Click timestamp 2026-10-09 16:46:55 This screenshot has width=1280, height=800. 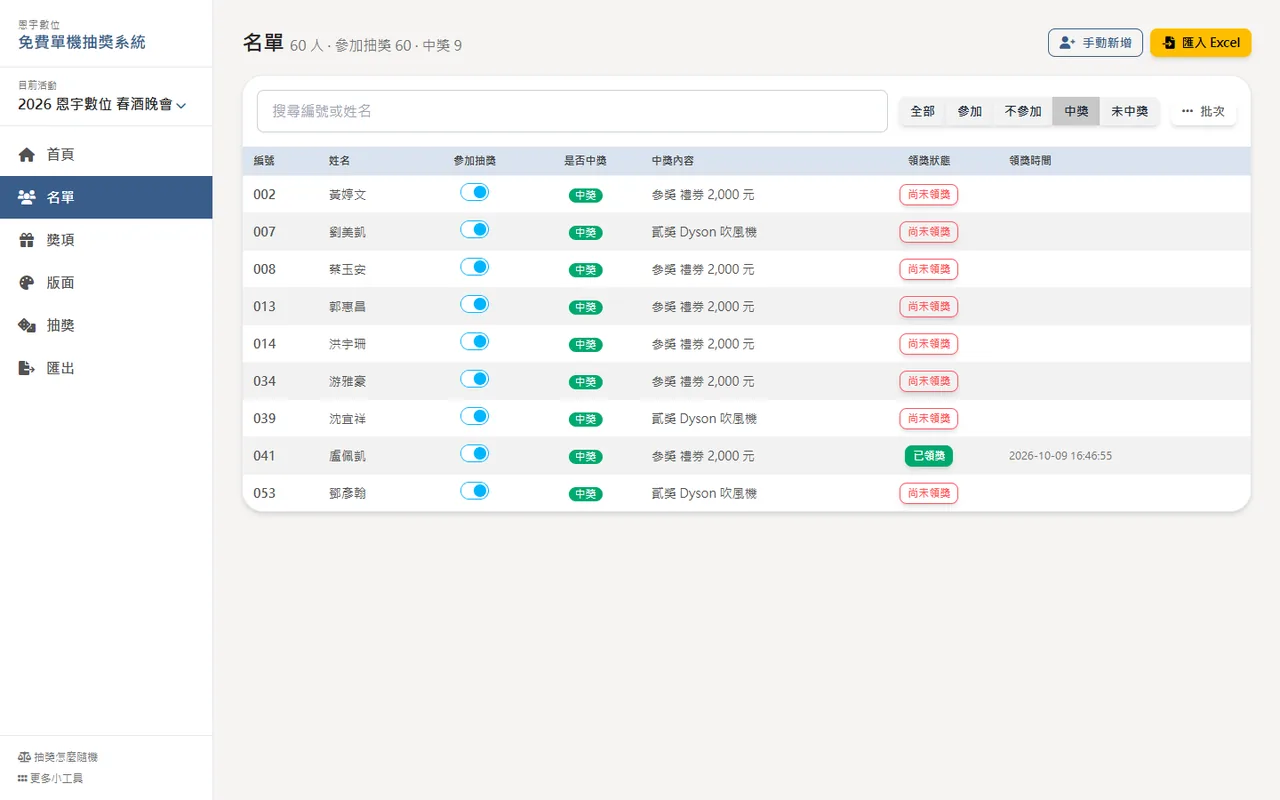point(1060,456)
